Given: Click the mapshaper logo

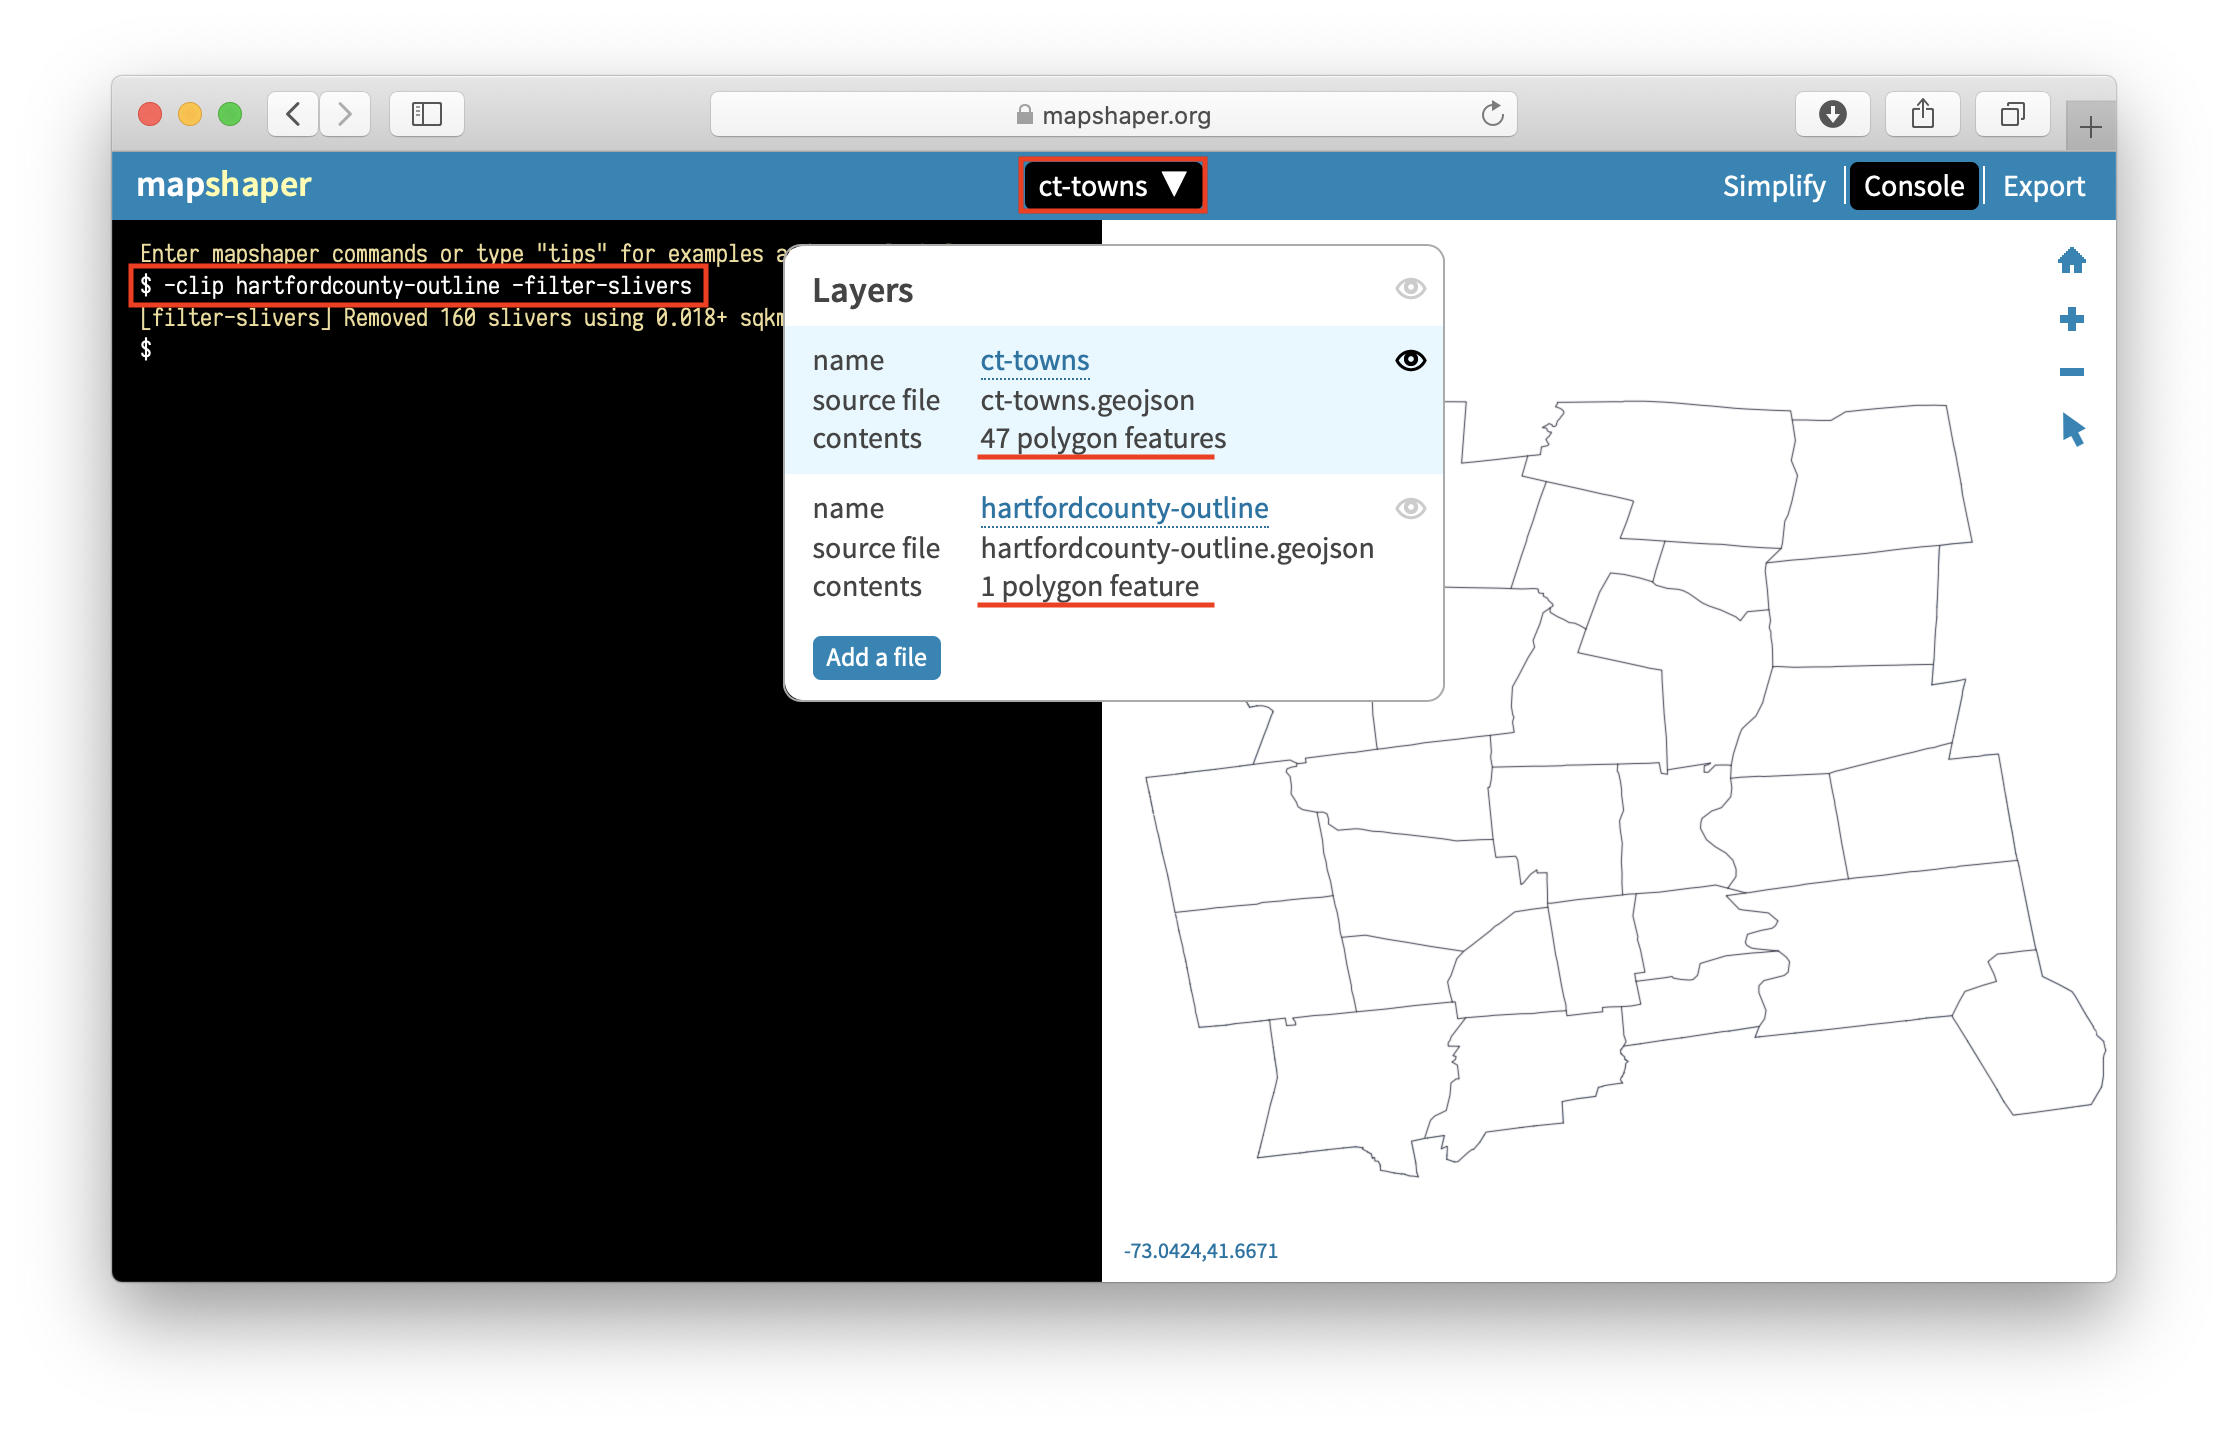Looking at the screenshot, I should point(224,185).
